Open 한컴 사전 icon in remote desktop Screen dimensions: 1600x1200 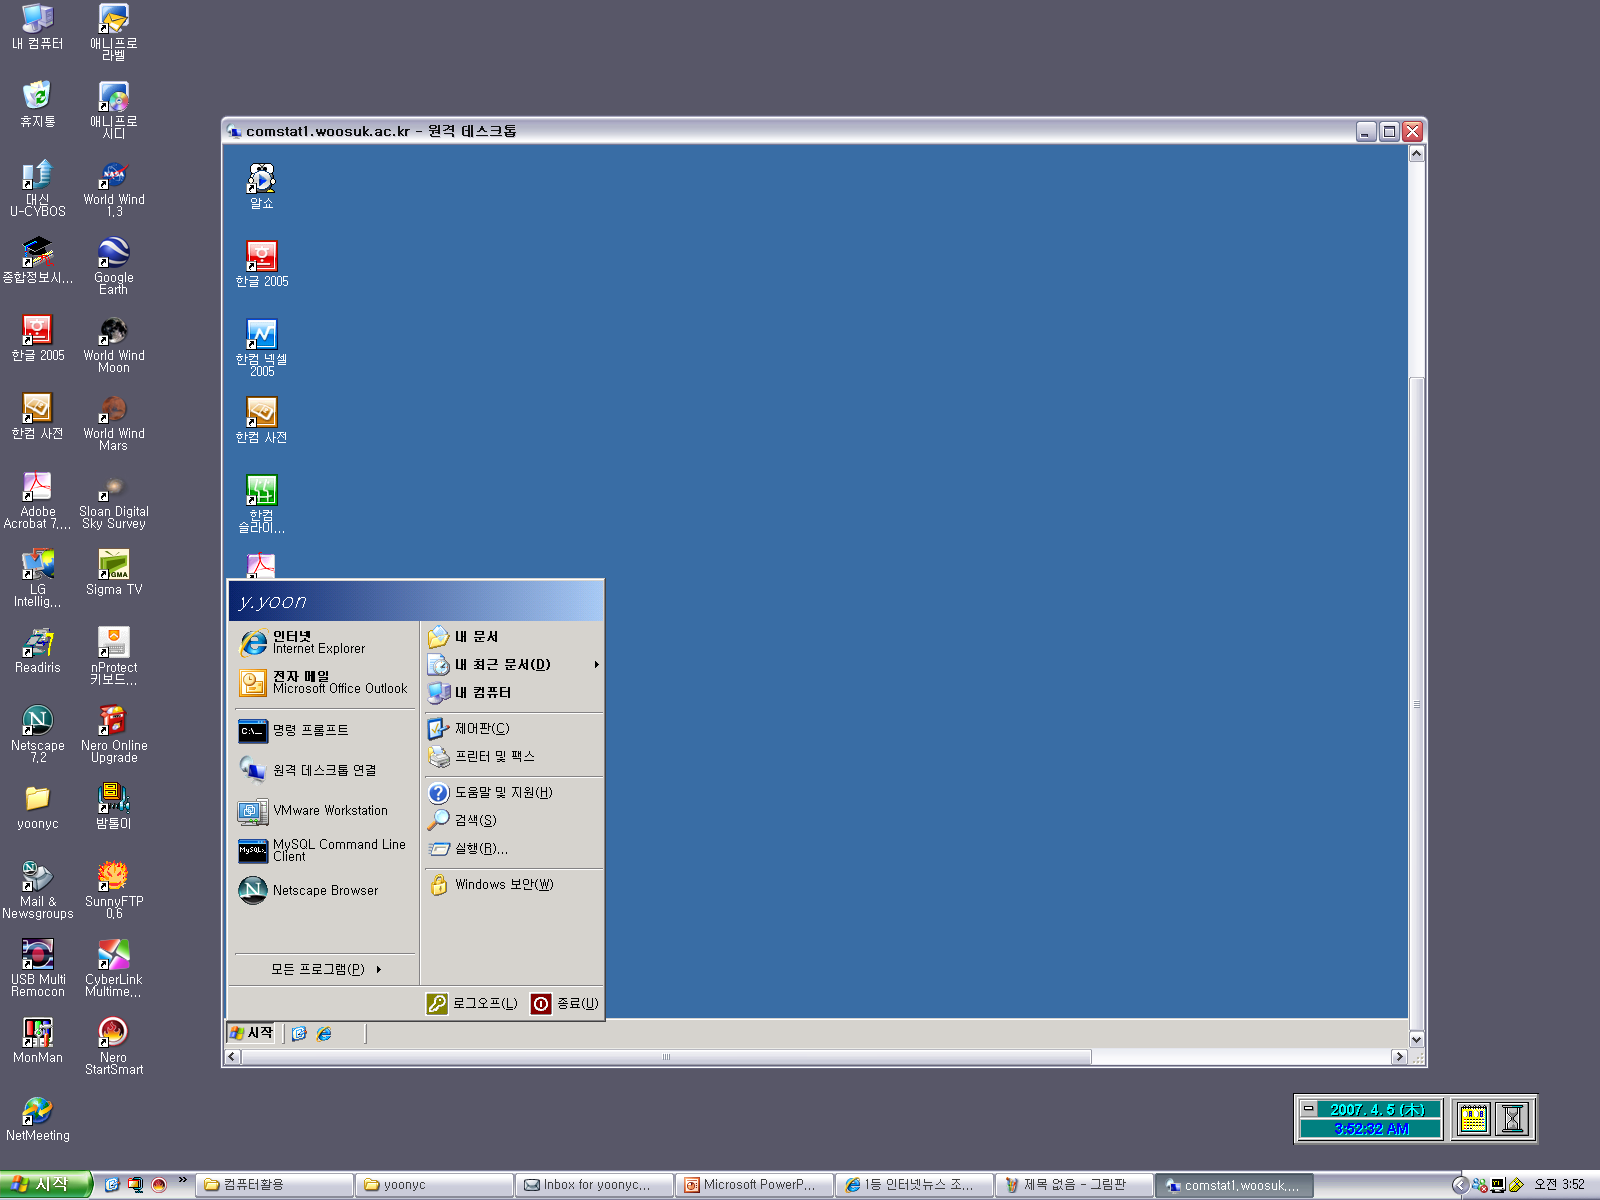pyautogui.click(x=261, y=420)
